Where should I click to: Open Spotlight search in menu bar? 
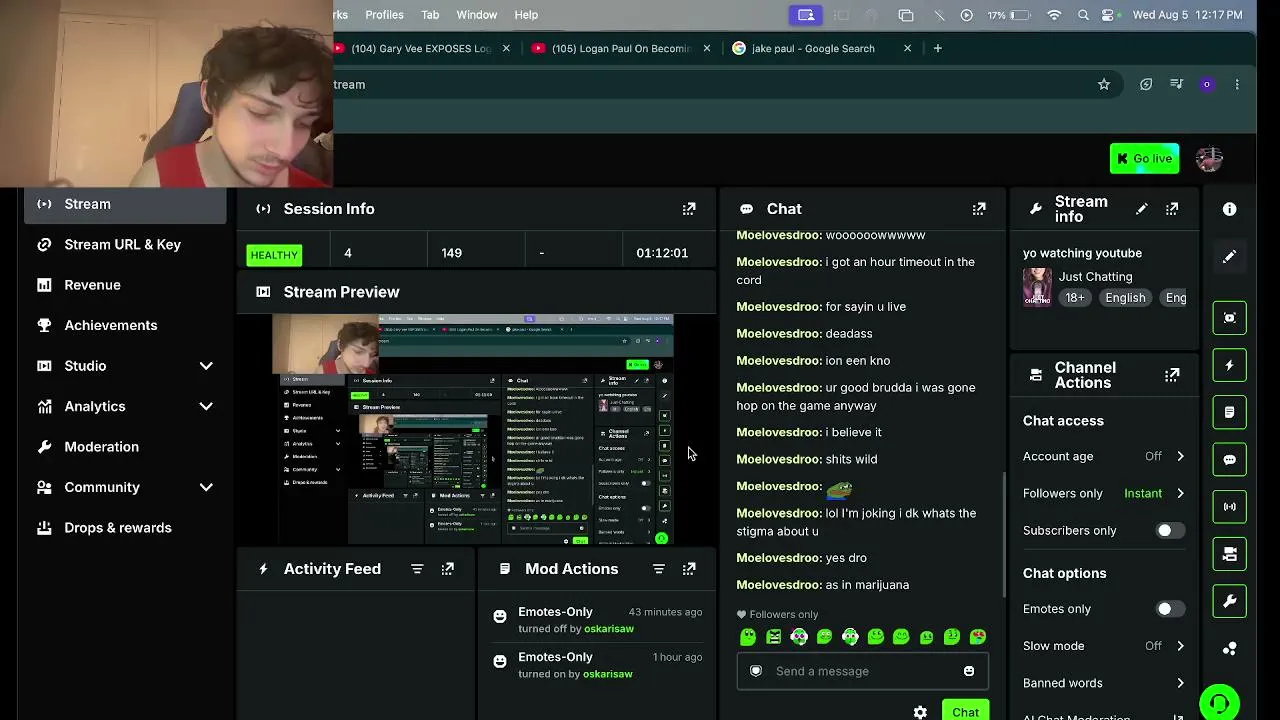[x=1083, y=15]
